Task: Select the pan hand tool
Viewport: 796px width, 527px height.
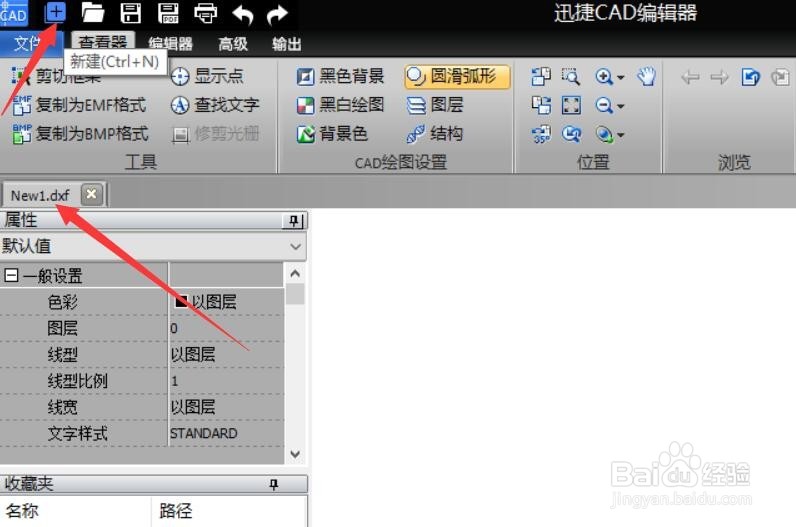Action: pyautogui.click(x=647, y=77)
